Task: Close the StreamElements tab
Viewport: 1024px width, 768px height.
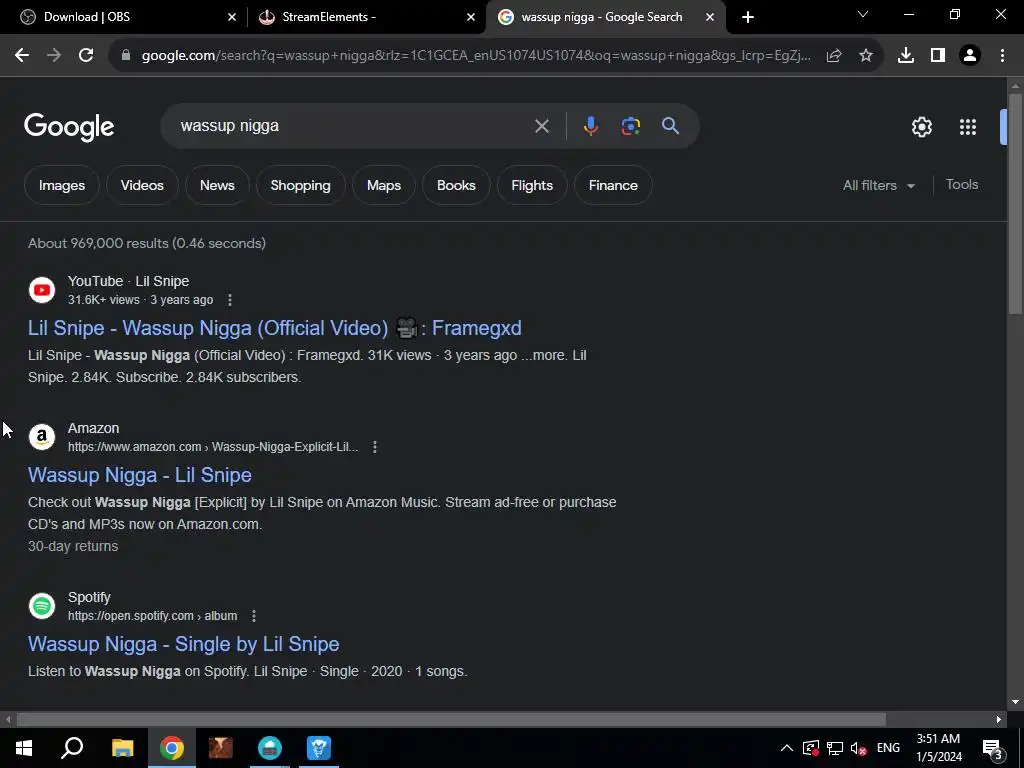Action: click(x=471, y=17)
